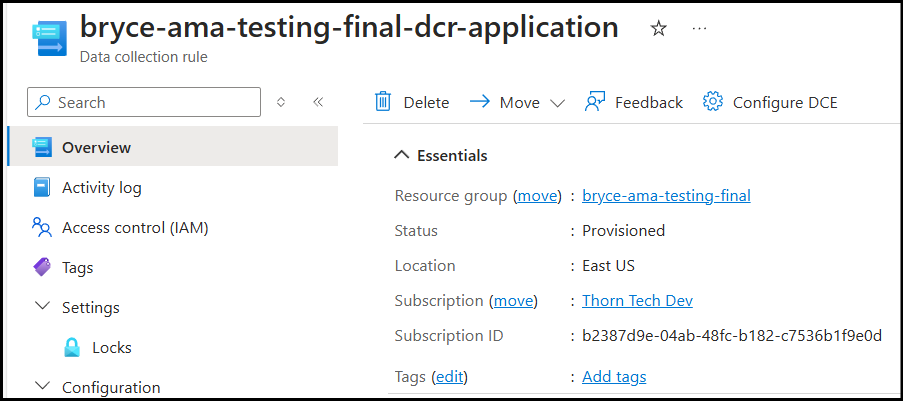Screen dimensions: 903x401
Task: Click the Tags icon in sidebar
Action: (42, 267)
